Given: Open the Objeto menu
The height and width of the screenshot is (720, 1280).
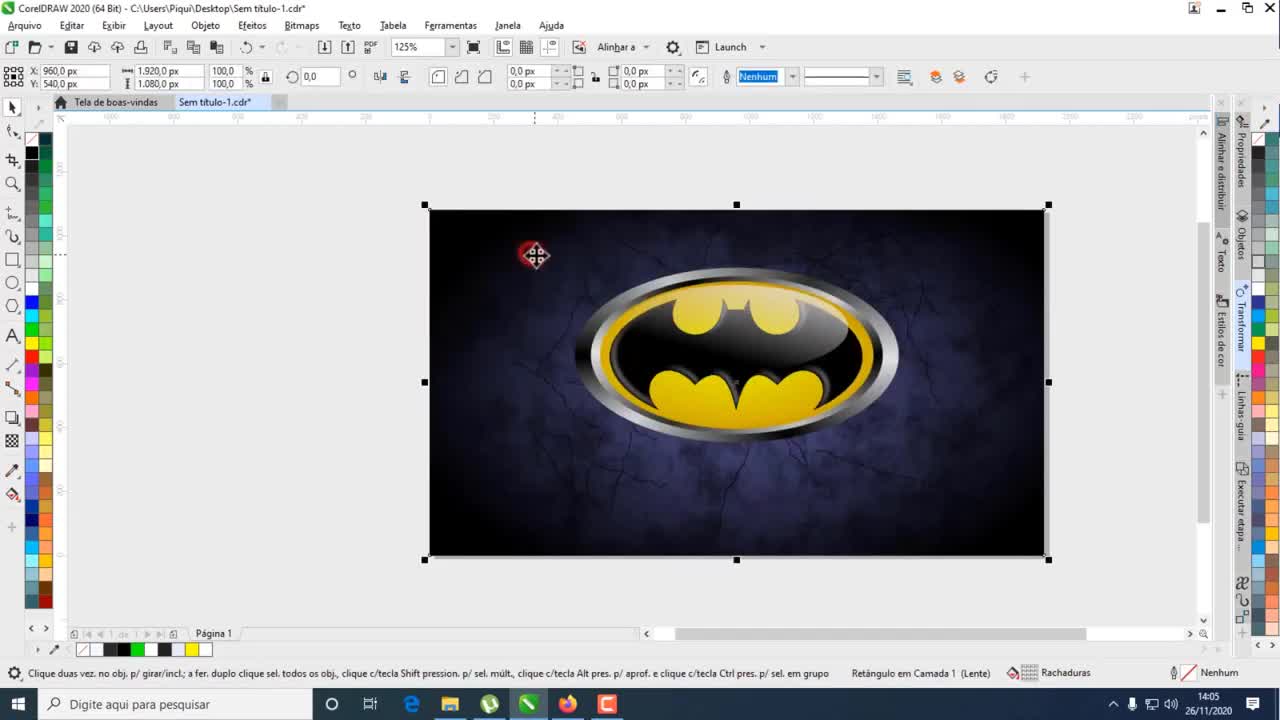Looking at the screenshot, I should pyautogui.click(x=205, y=25).
